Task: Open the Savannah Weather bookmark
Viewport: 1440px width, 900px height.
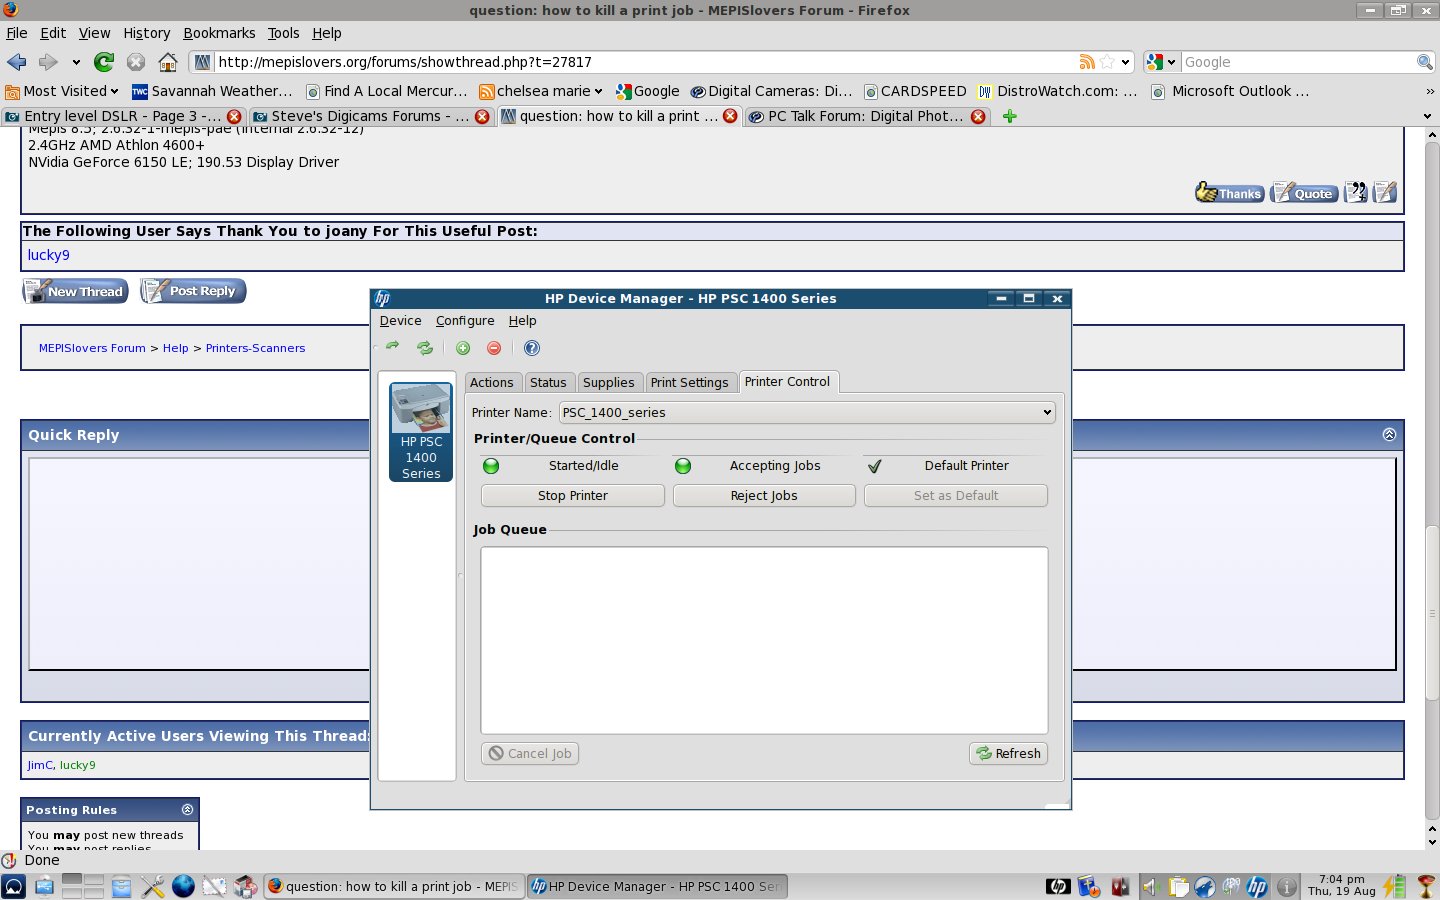Action: (212, 91)
